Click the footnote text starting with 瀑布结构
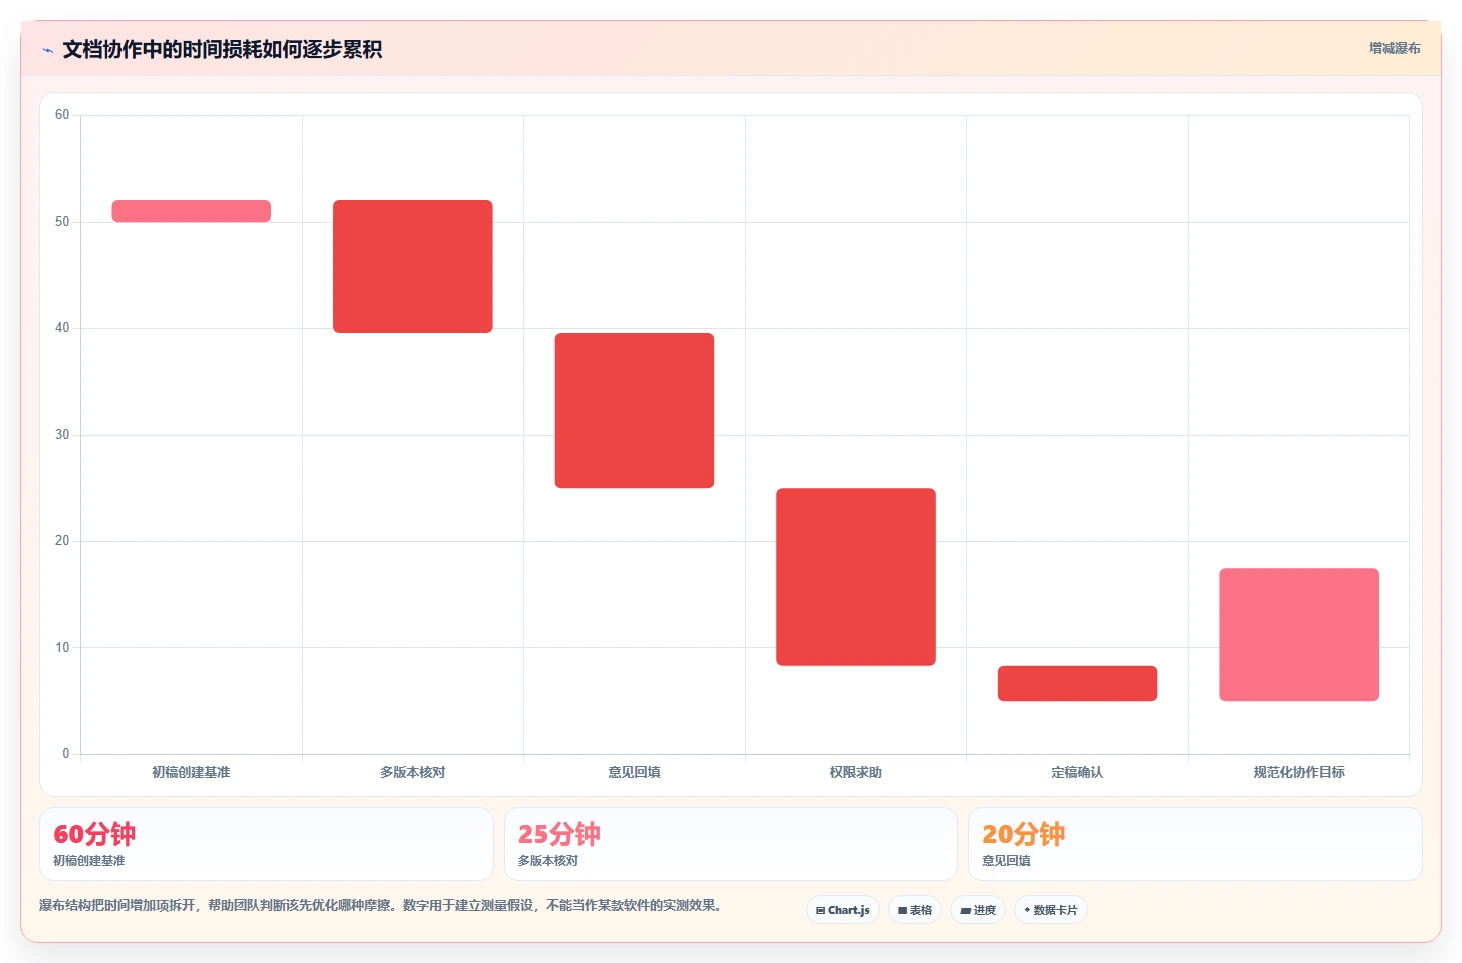Viewport: 1462px width, 963px height. 381,905
